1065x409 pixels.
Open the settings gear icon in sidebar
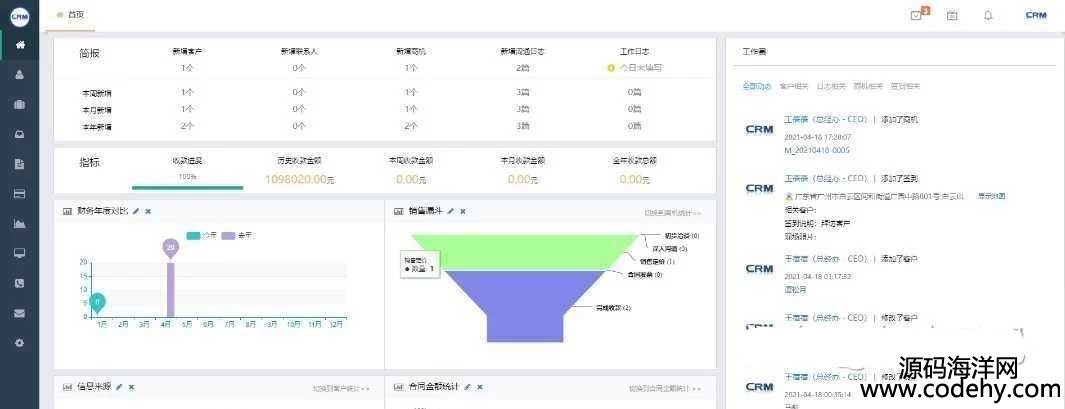click(x=20, y=343)
